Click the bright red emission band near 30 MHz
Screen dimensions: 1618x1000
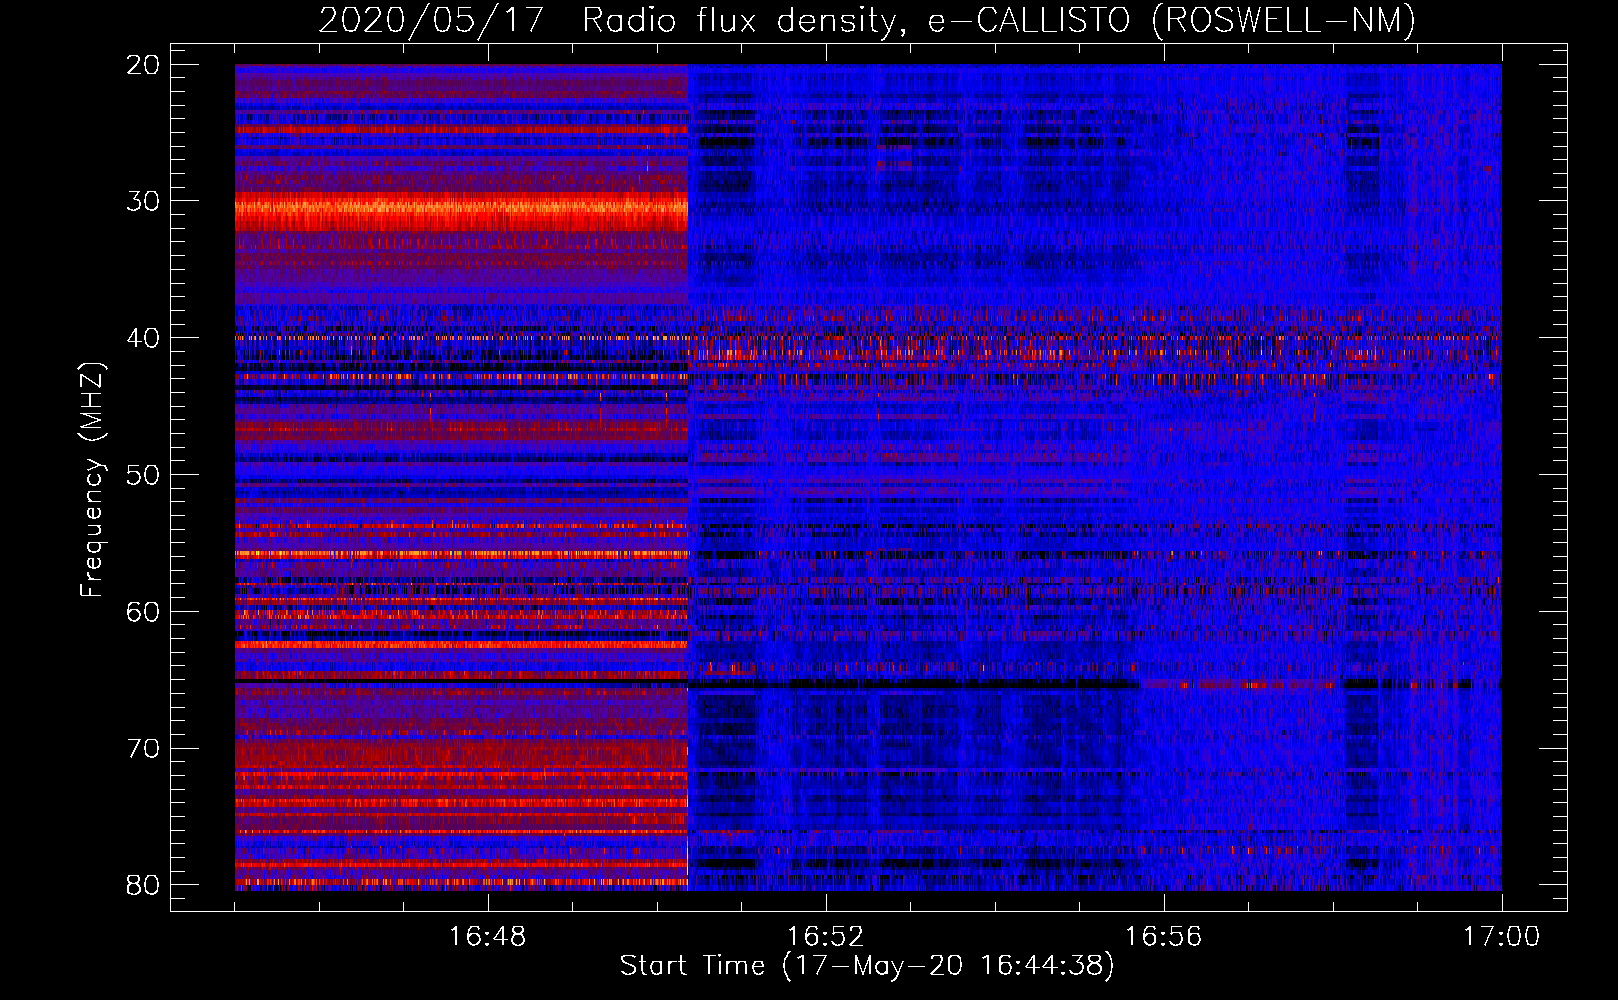pyautogui.click(x=461, y=211)
